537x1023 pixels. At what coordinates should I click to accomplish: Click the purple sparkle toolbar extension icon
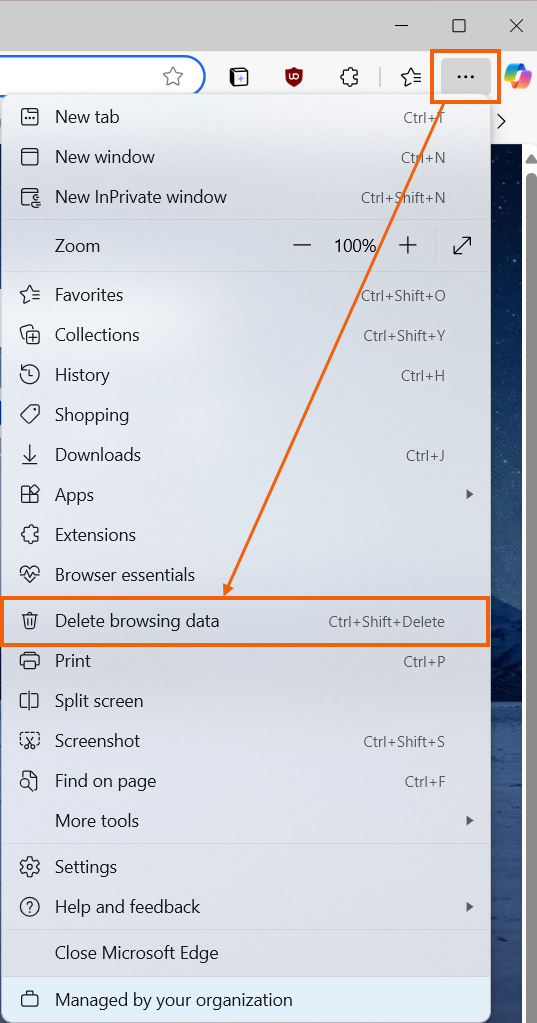pos(239,77)
